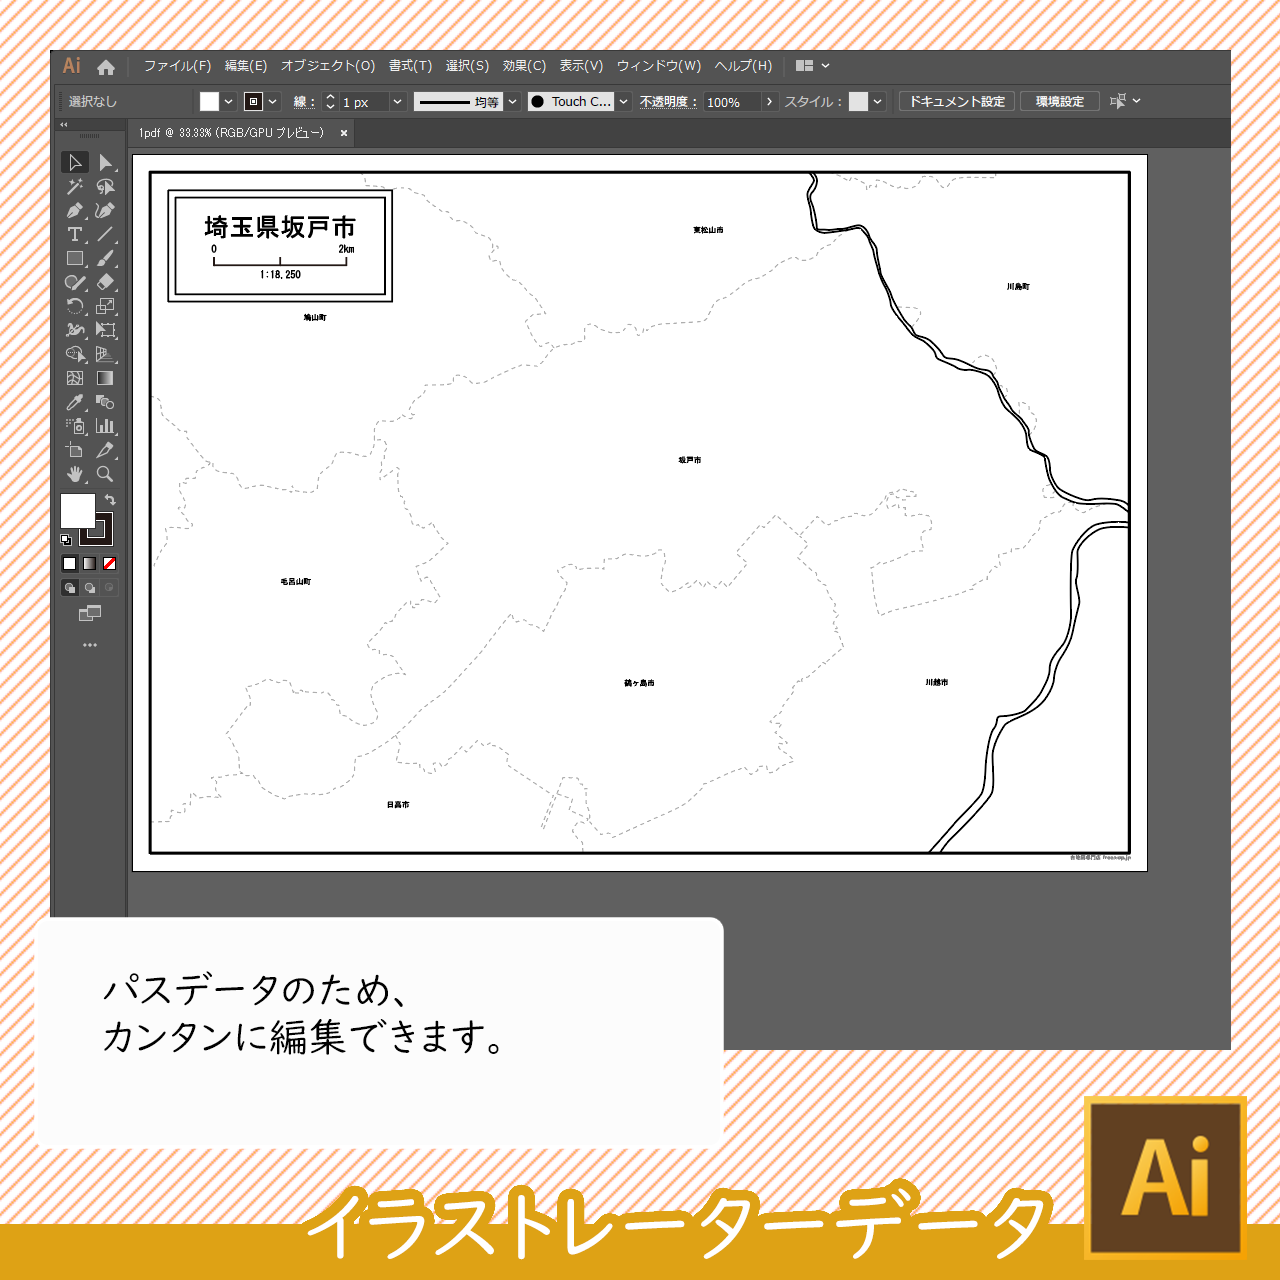This screenshot has height=1280, width=1280.
Task: Select the Rectangle tool
Action: tap(75, 258)
